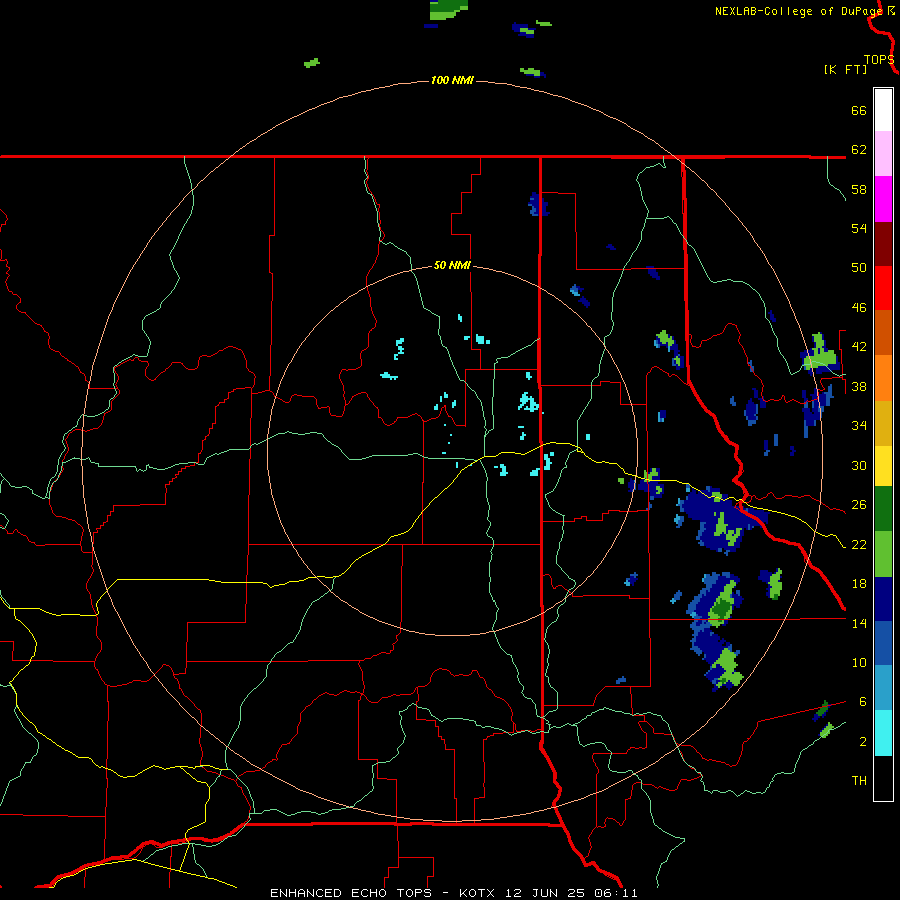Select the dark red 54 kft legend swatch
This screenshot has height=900, width=900.
[883, 244]
